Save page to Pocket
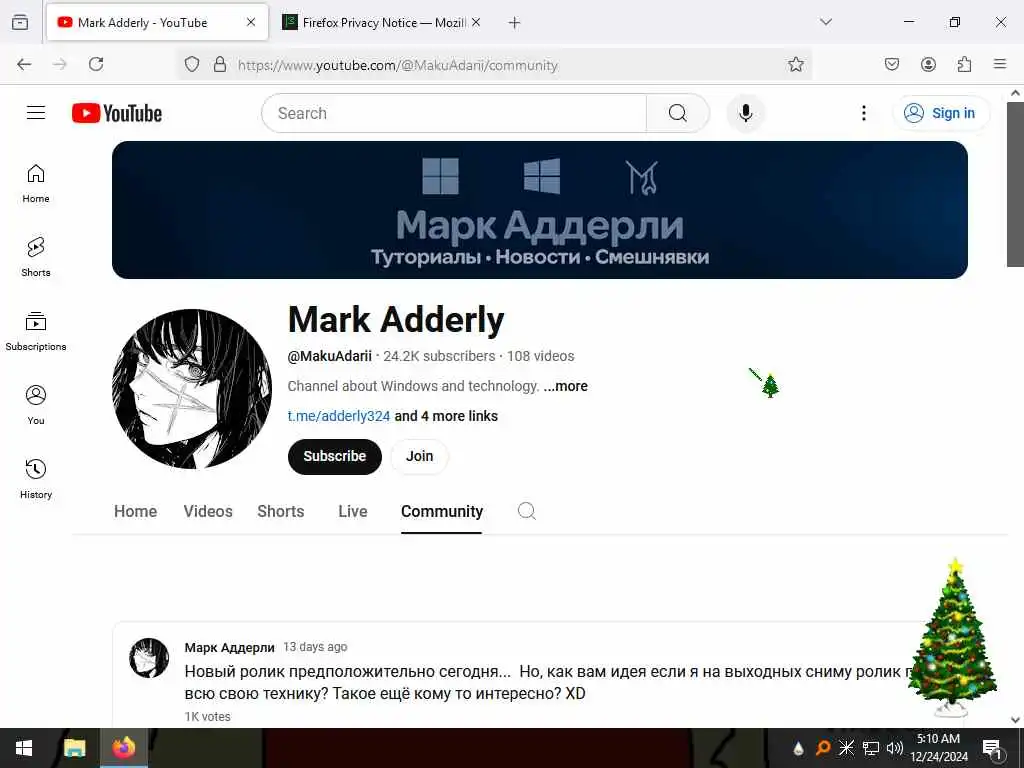This screenshot has height=768, width=1024. [892, 64]
